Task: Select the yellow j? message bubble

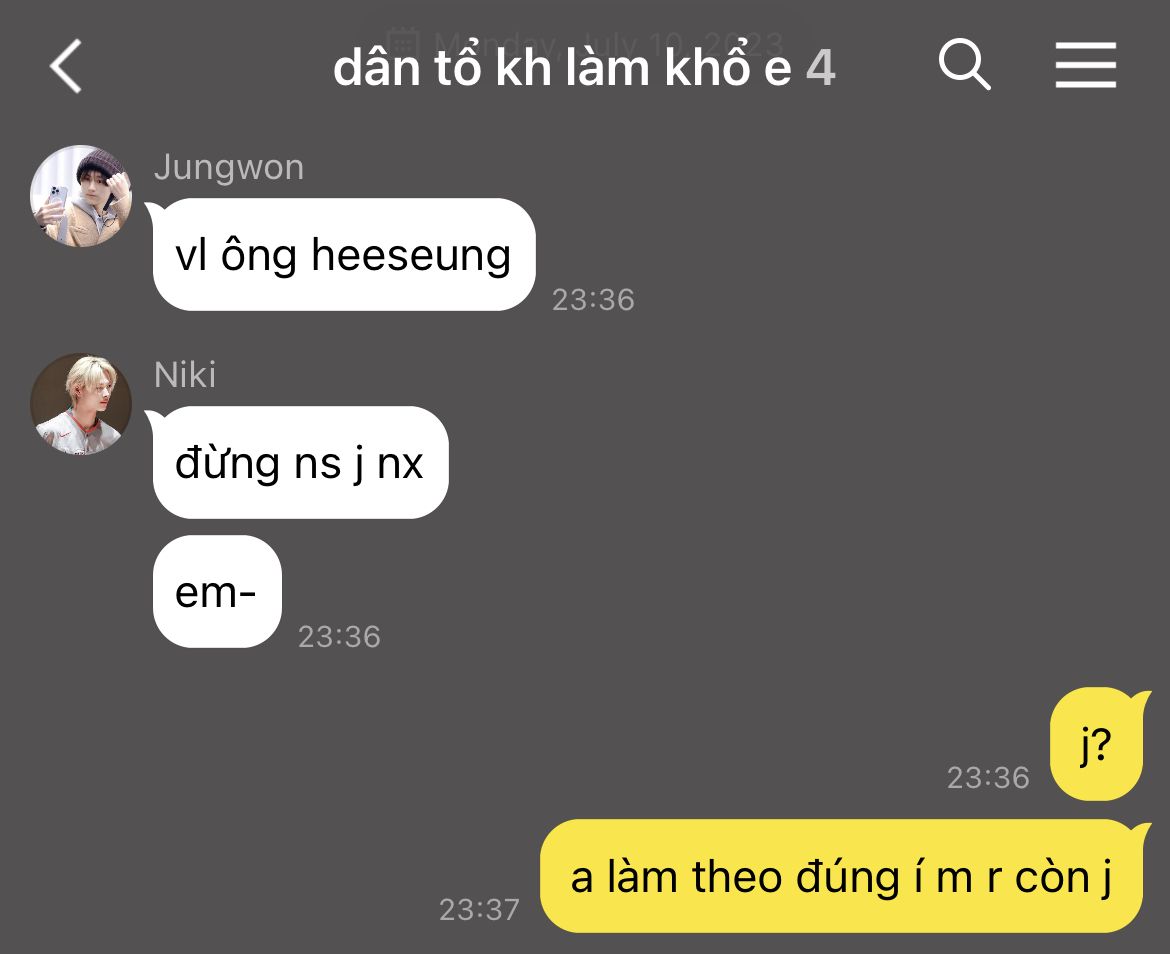Action: pos(1097,744)
